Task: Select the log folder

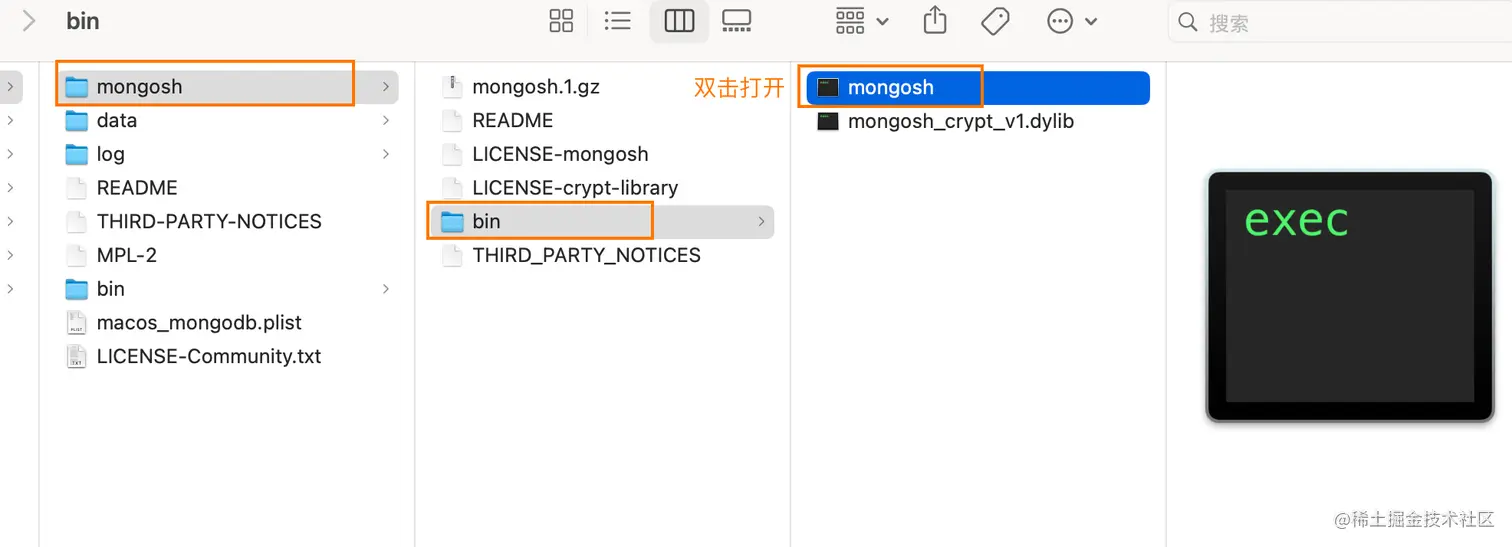Action: pos(229,154)
